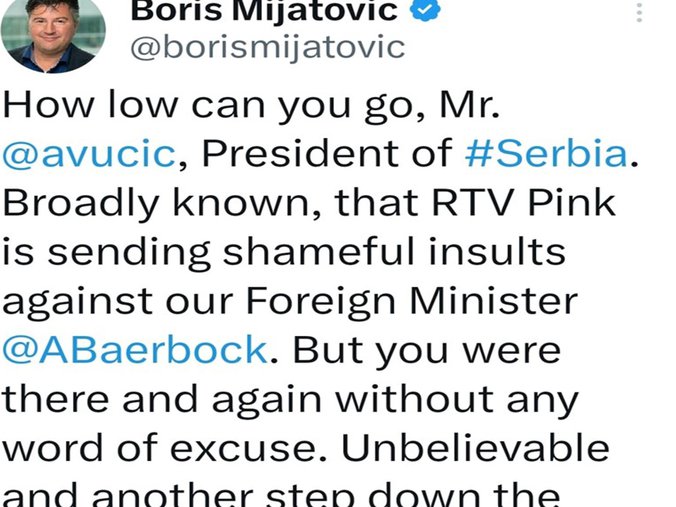This screenshot has height=507, width=676.
Task: Click the phrase "But you were"
Action: 427,351
